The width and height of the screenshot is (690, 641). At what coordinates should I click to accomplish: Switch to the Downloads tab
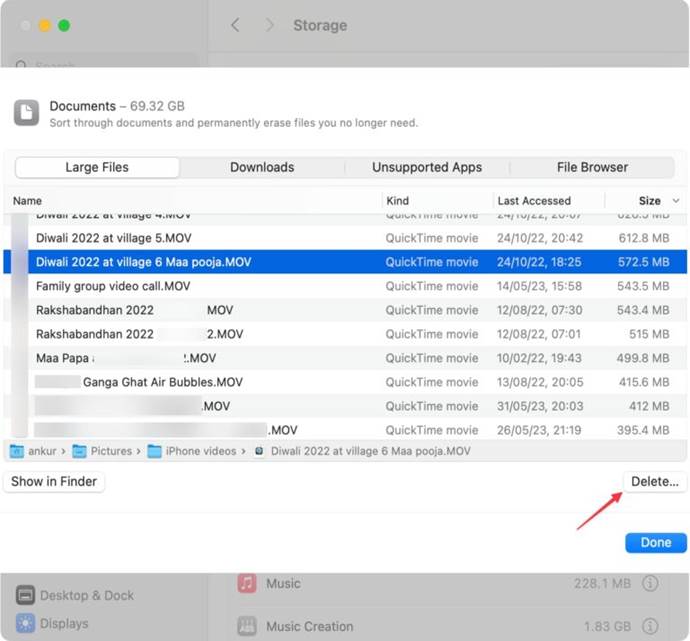262,167
